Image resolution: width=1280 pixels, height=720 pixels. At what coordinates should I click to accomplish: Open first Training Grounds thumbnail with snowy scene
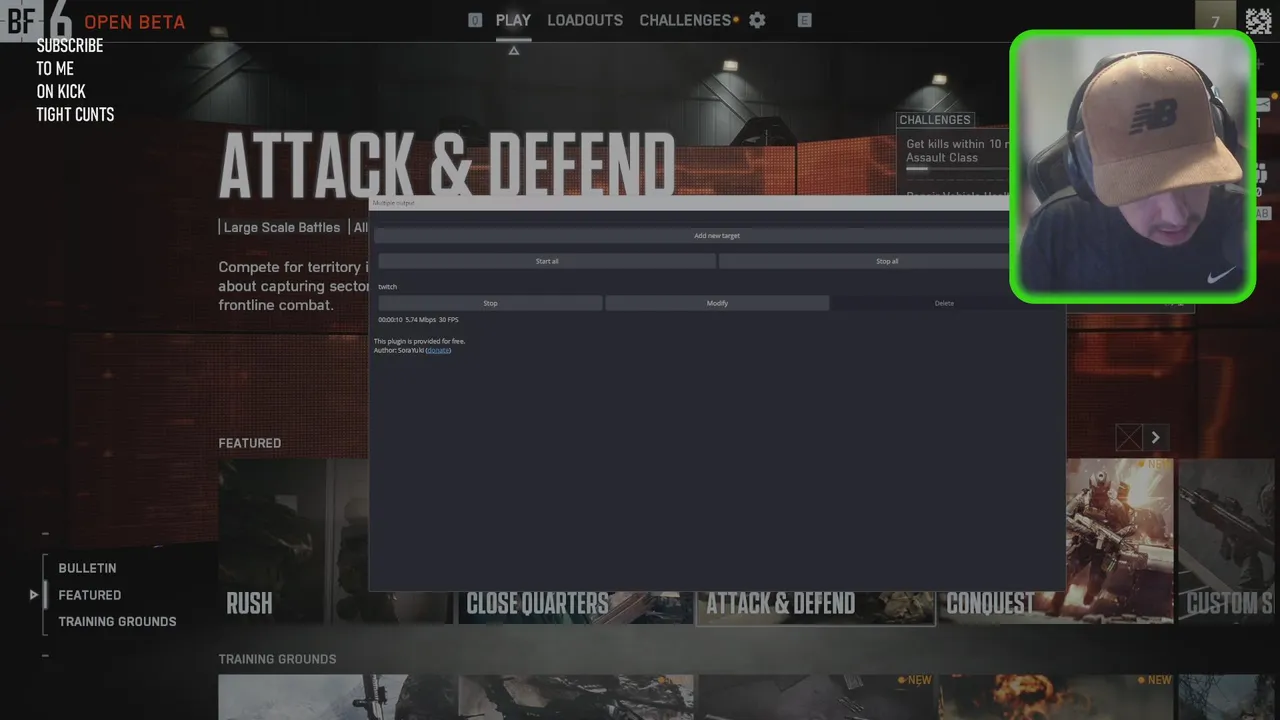(x=336, y=697)
